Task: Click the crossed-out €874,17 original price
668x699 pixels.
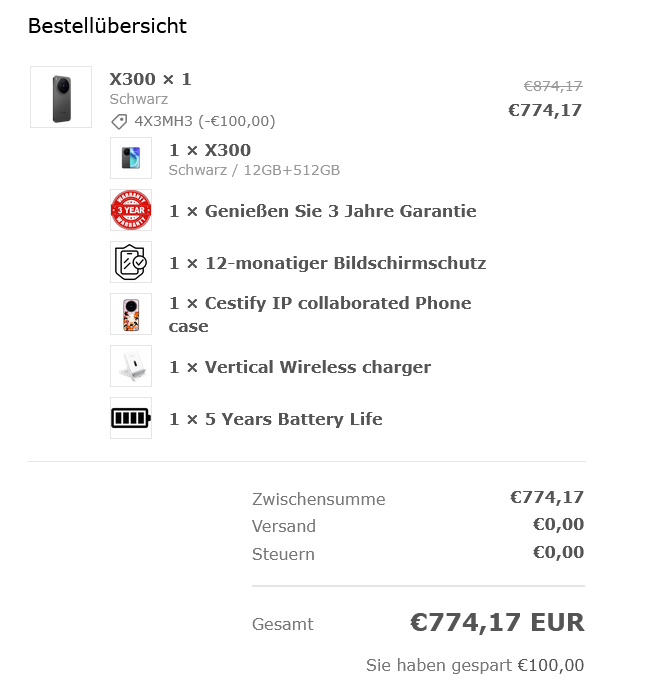Action: pos(552,86)
